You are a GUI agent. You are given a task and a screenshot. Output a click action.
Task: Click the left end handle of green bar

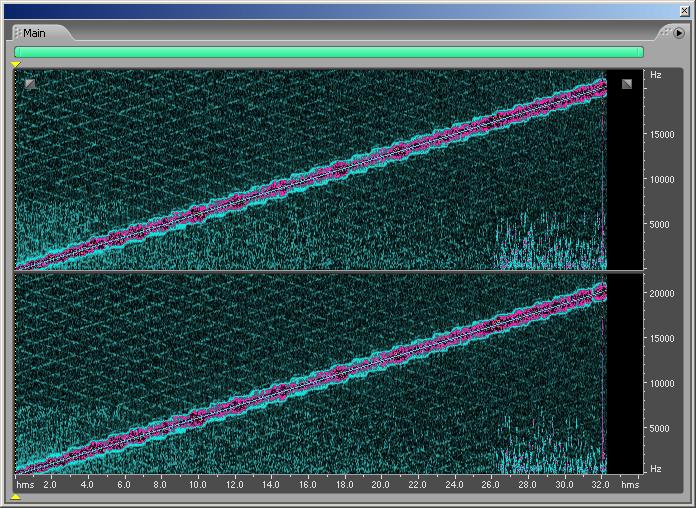tap(17, 52)
